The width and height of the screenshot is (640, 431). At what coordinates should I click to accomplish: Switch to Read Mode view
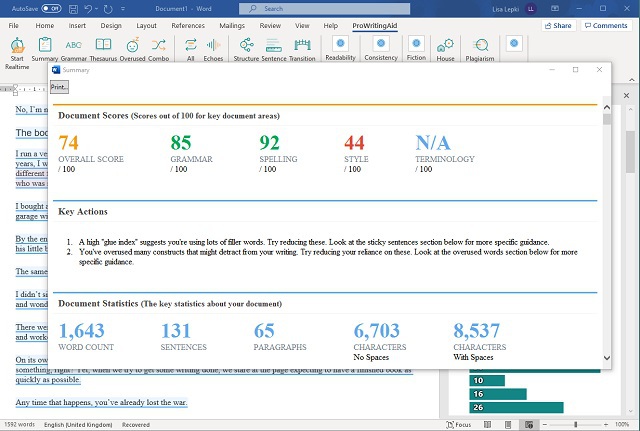[x=487, y=424]
